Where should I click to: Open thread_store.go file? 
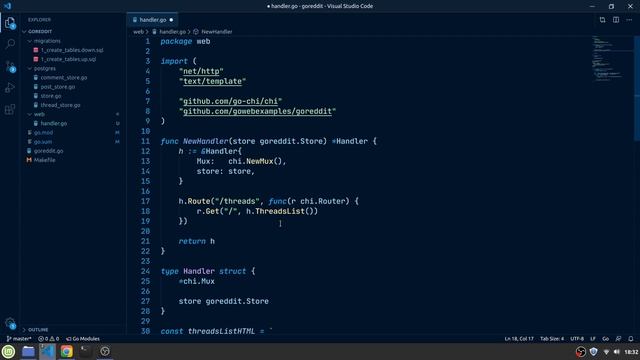tap(60, 105)
